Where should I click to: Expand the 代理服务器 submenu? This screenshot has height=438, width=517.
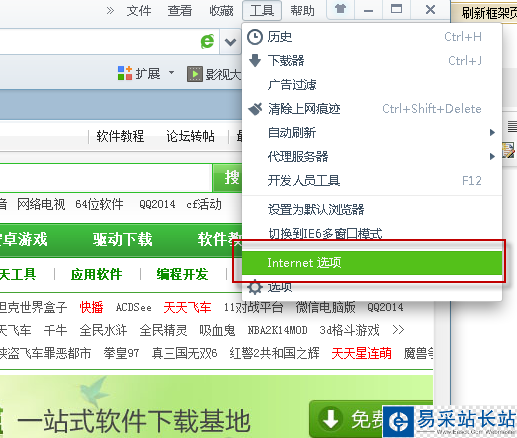pyautogui.click(x=372, y=157)
